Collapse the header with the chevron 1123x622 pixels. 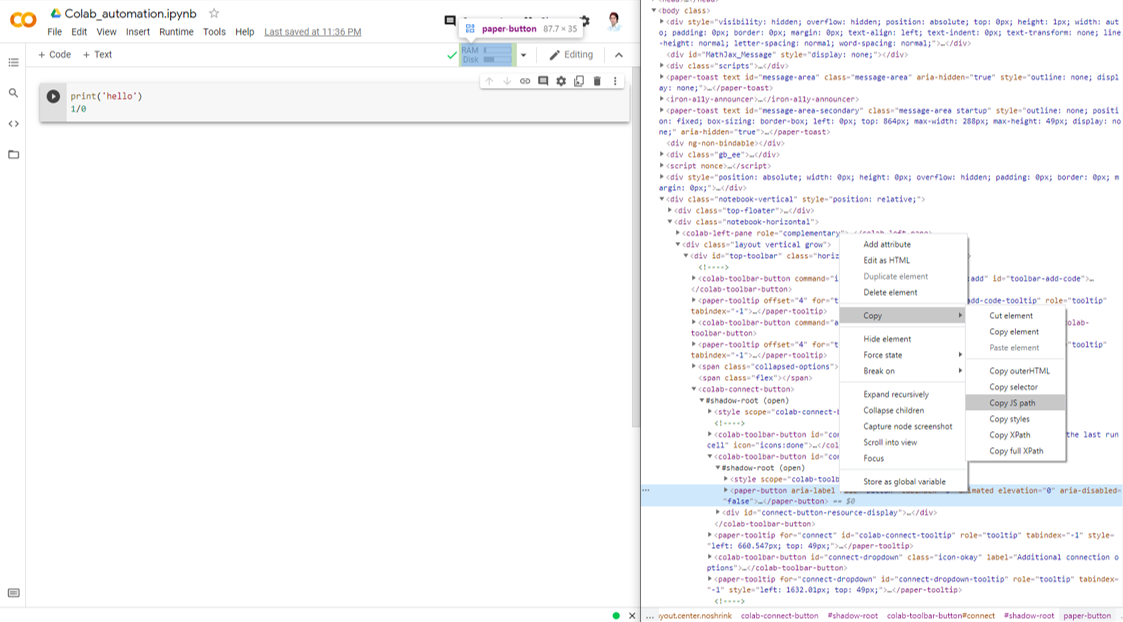[x=618, y=55]
